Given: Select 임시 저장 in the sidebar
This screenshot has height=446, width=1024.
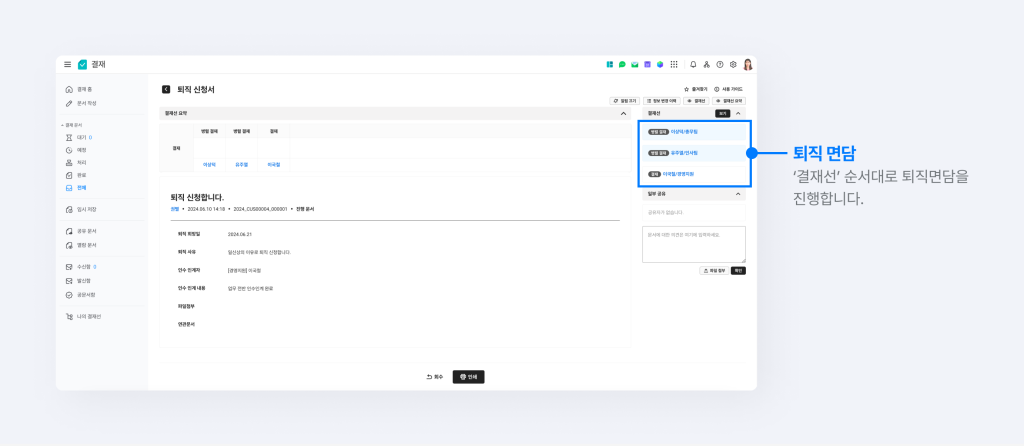Looking at the screenshot, I should point(86,209).
